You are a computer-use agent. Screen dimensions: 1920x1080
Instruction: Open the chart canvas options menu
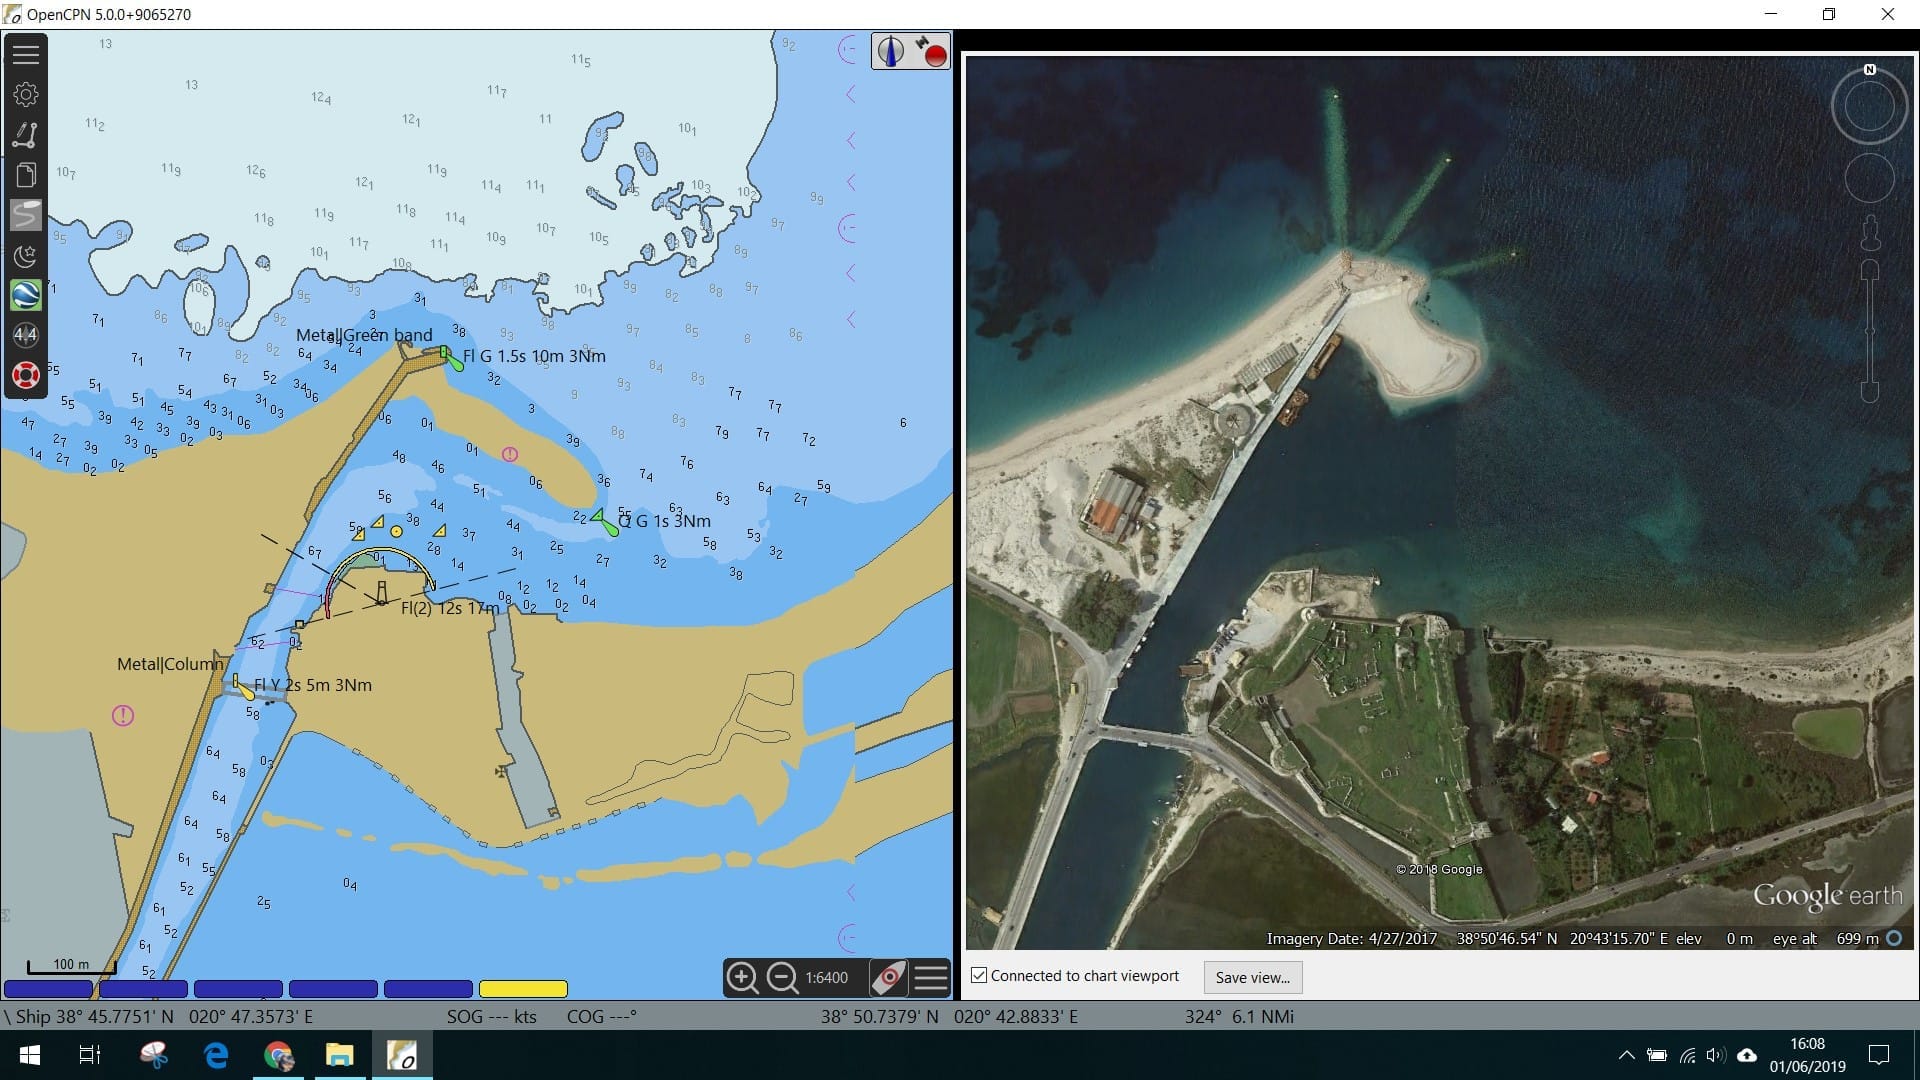coord(931,977)
